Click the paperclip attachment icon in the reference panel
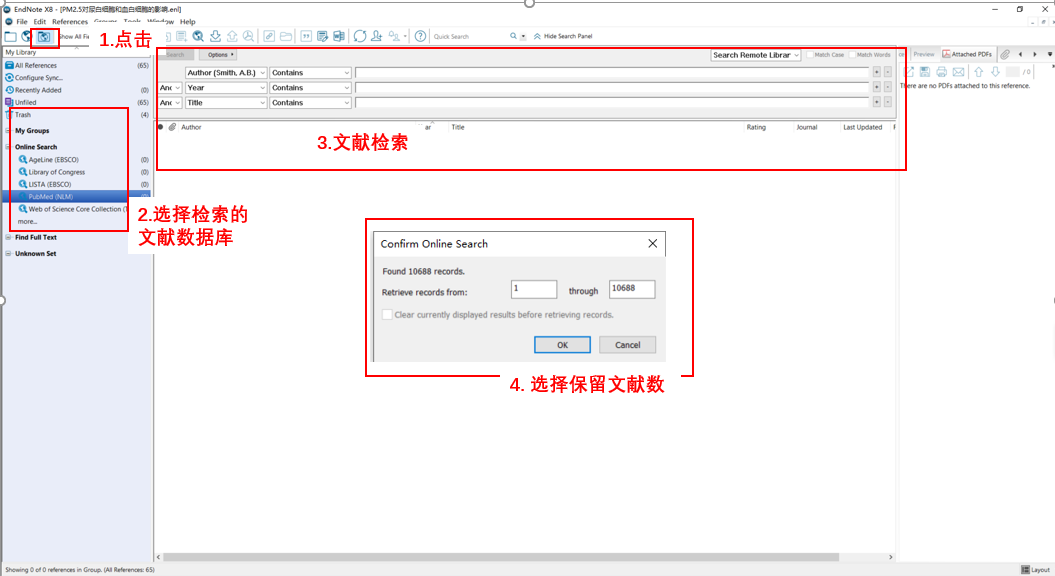Screen dimensions: 1055x576 1005,55
